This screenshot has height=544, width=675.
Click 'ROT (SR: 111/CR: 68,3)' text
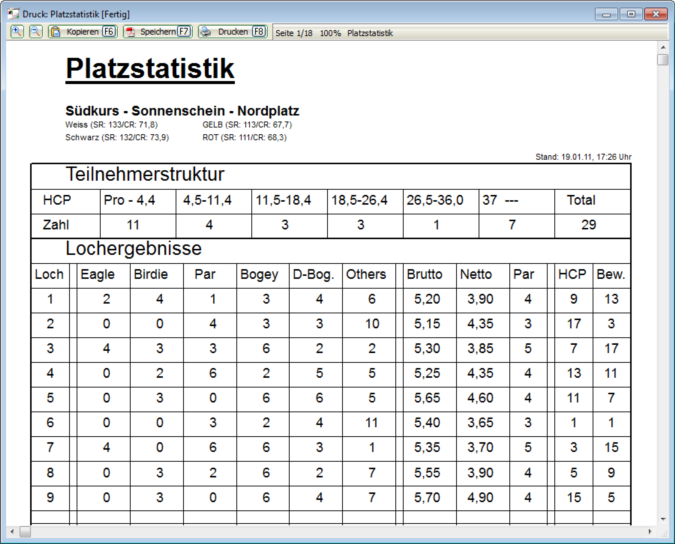[x=245, y=137]
